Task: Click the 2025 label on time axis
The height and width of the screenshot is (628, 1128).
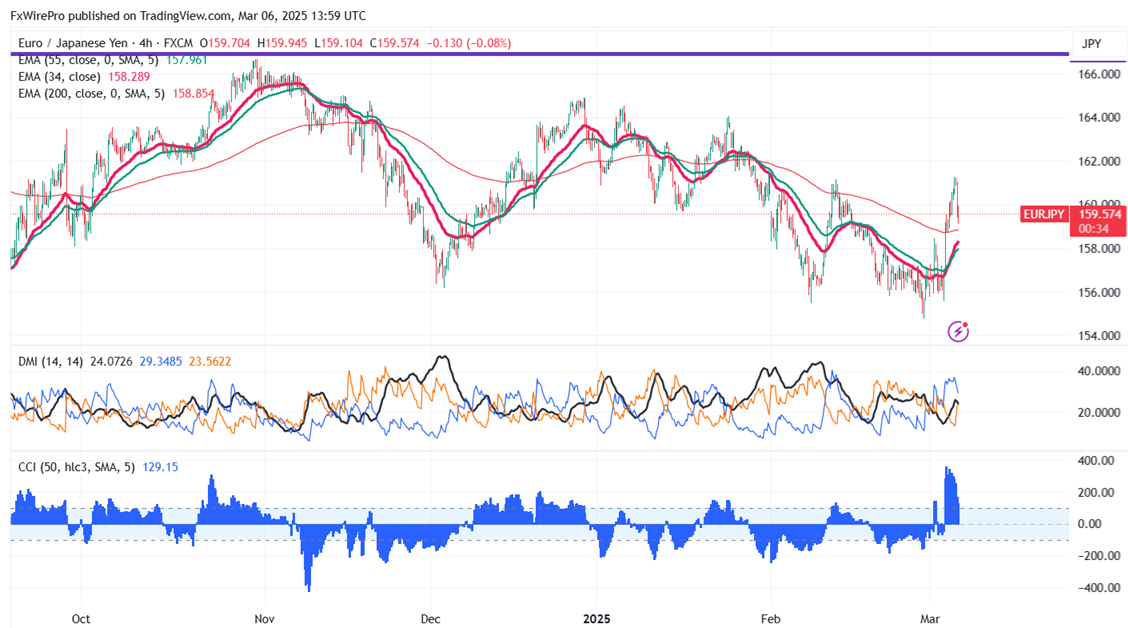Action: (x=596, y=619)
